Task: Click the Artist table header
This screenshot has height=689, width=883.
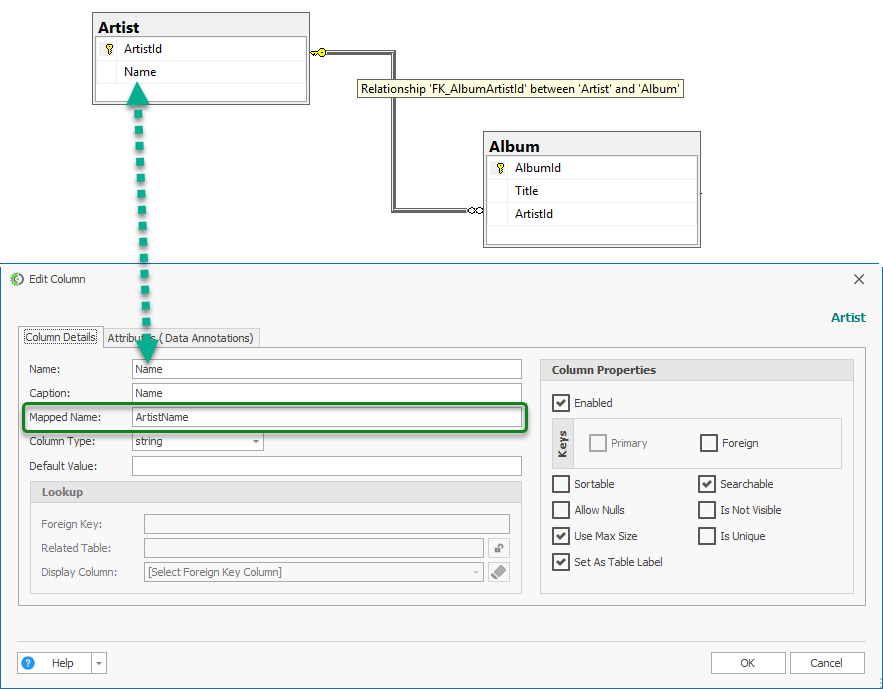Action: (201, 26)
